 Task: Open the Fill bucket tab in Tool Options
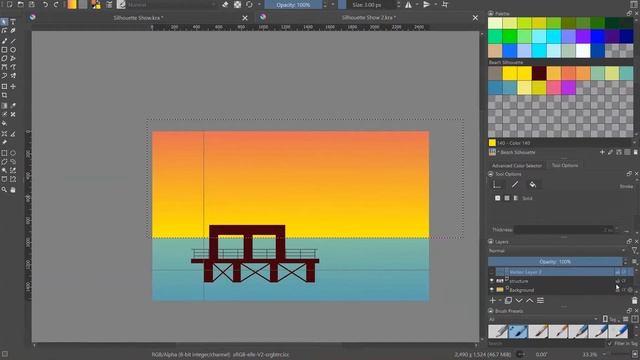pyautogui.click(x=533, y=185)
